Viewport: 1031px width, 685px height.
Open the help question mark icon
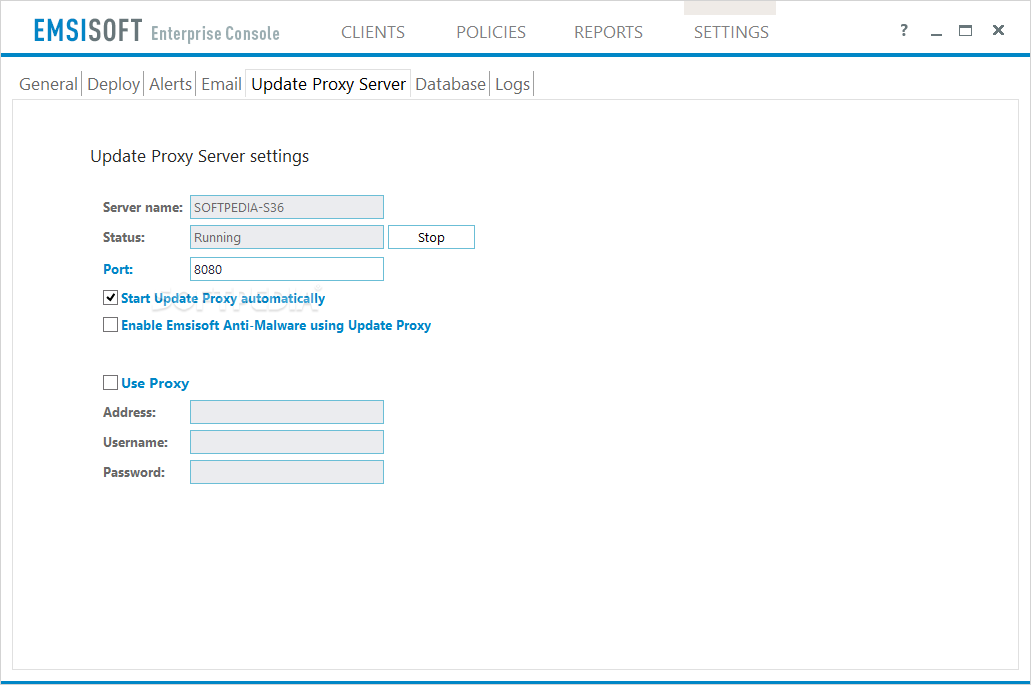[904, 30]
